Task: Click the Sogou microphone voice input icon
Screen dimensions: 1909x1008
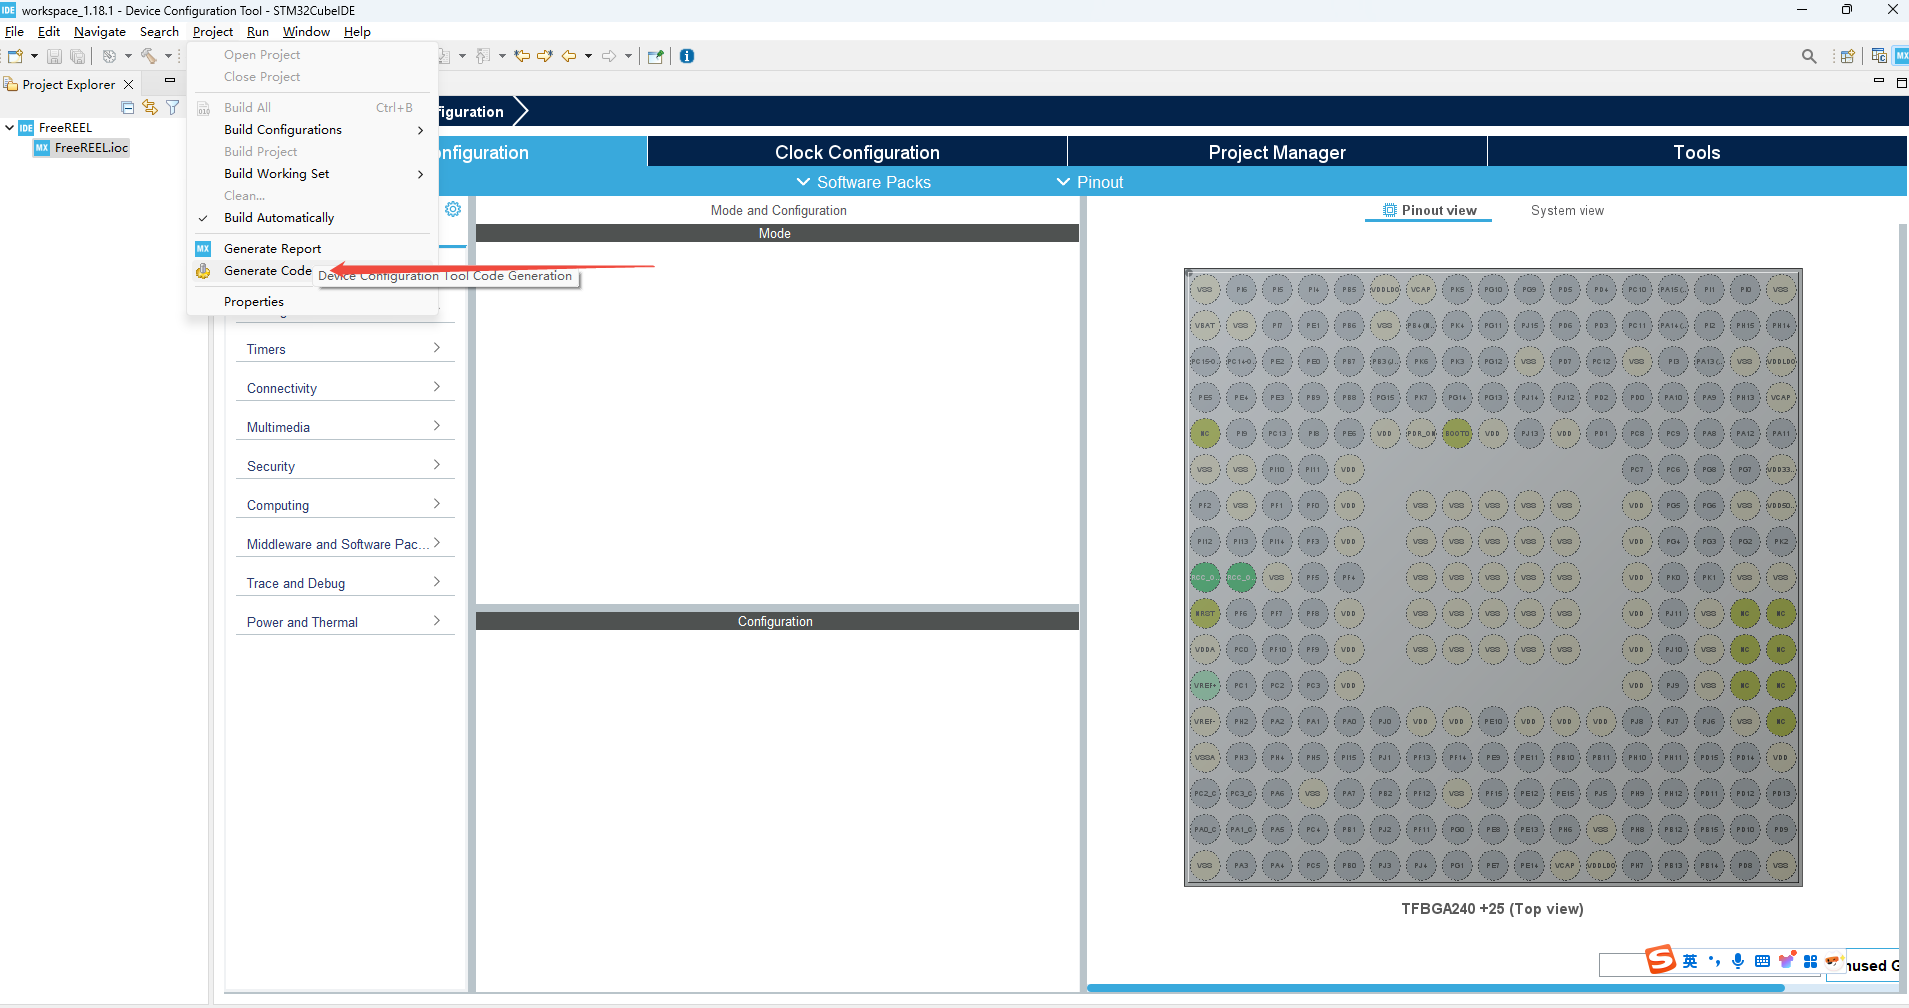Action: (x=1738, y=961)
